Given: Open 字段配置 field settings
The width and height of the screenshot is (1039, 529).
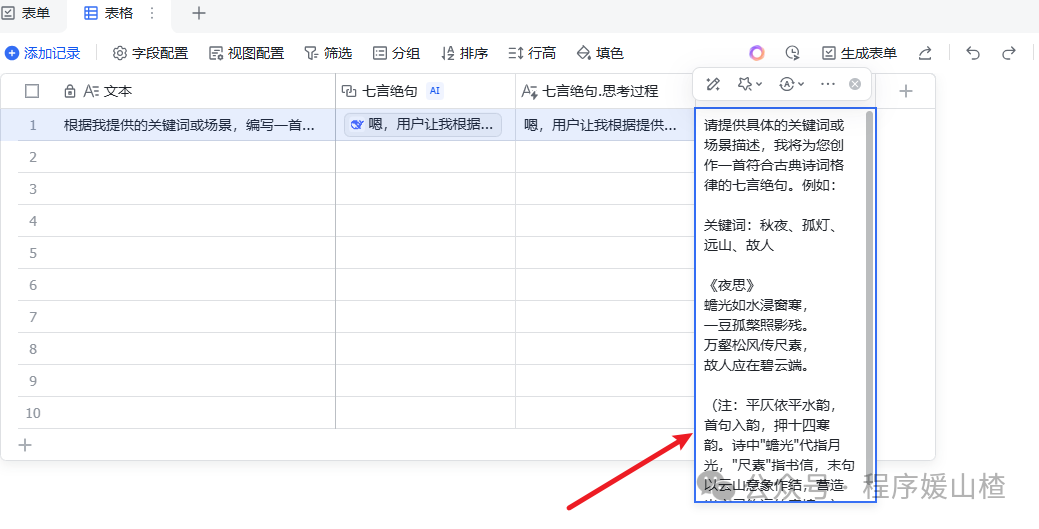Looking at the screenshot, I should click(150, 53).
